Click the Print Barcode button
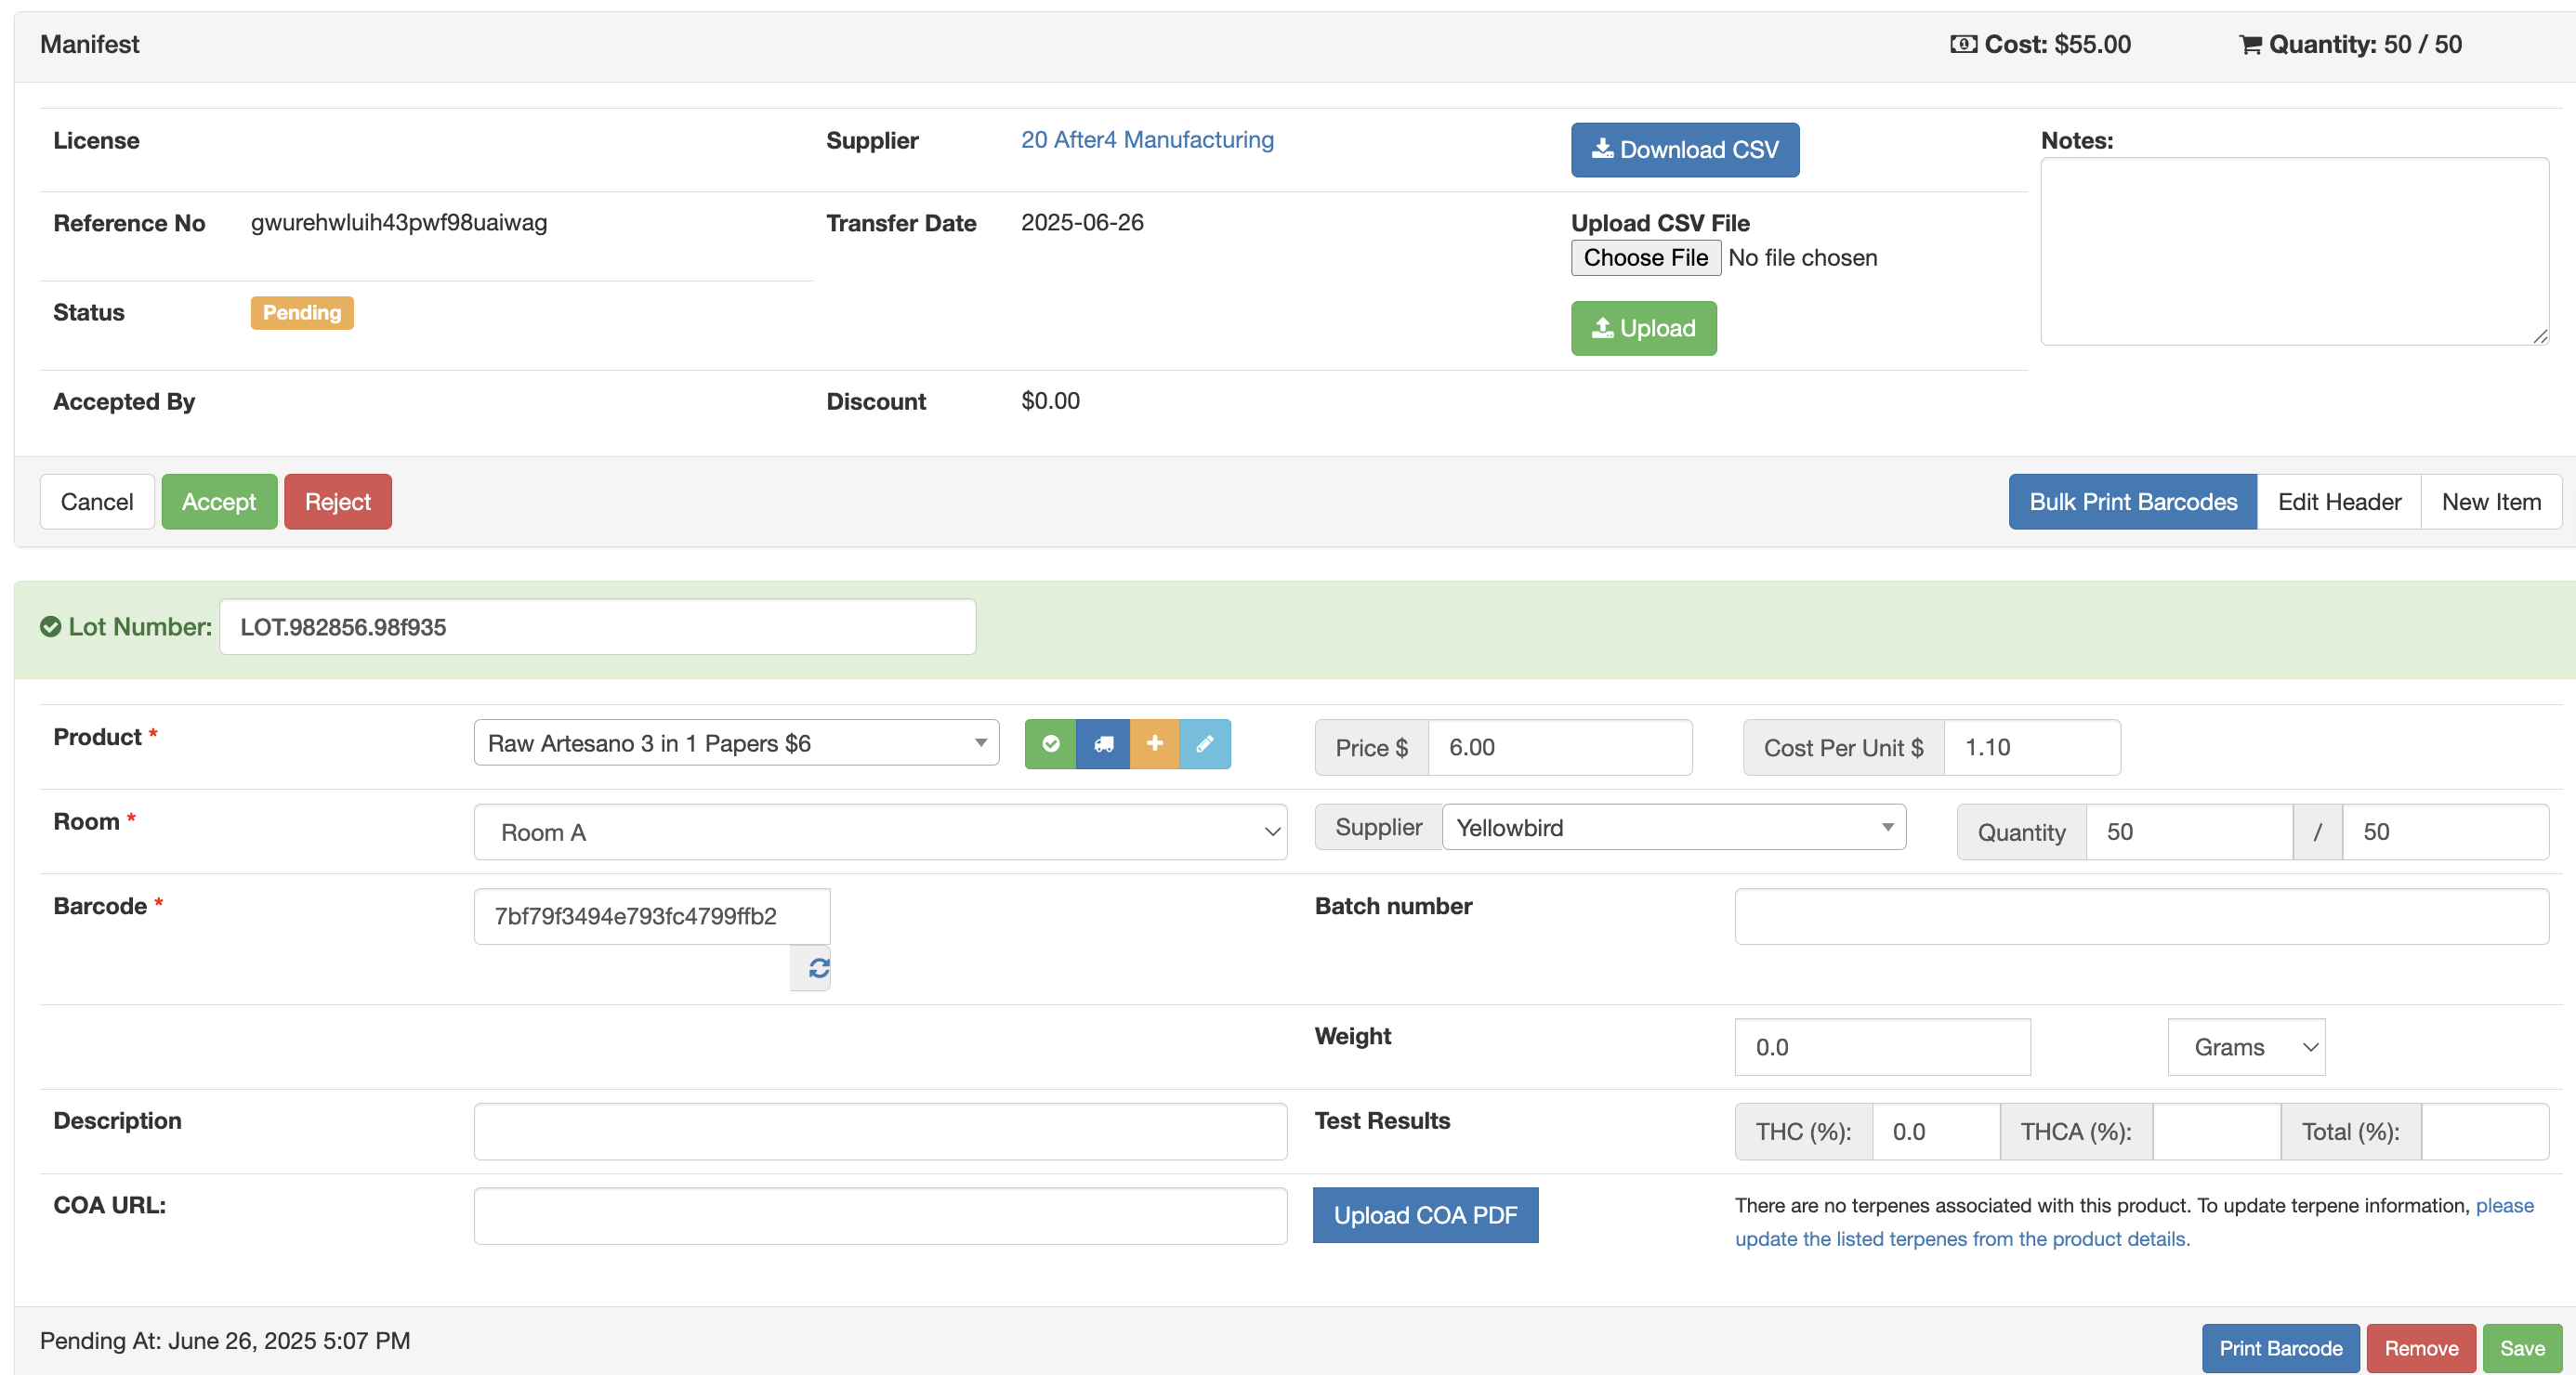Screen dimensions: 2576x1375 (x=2280, y=1348)
